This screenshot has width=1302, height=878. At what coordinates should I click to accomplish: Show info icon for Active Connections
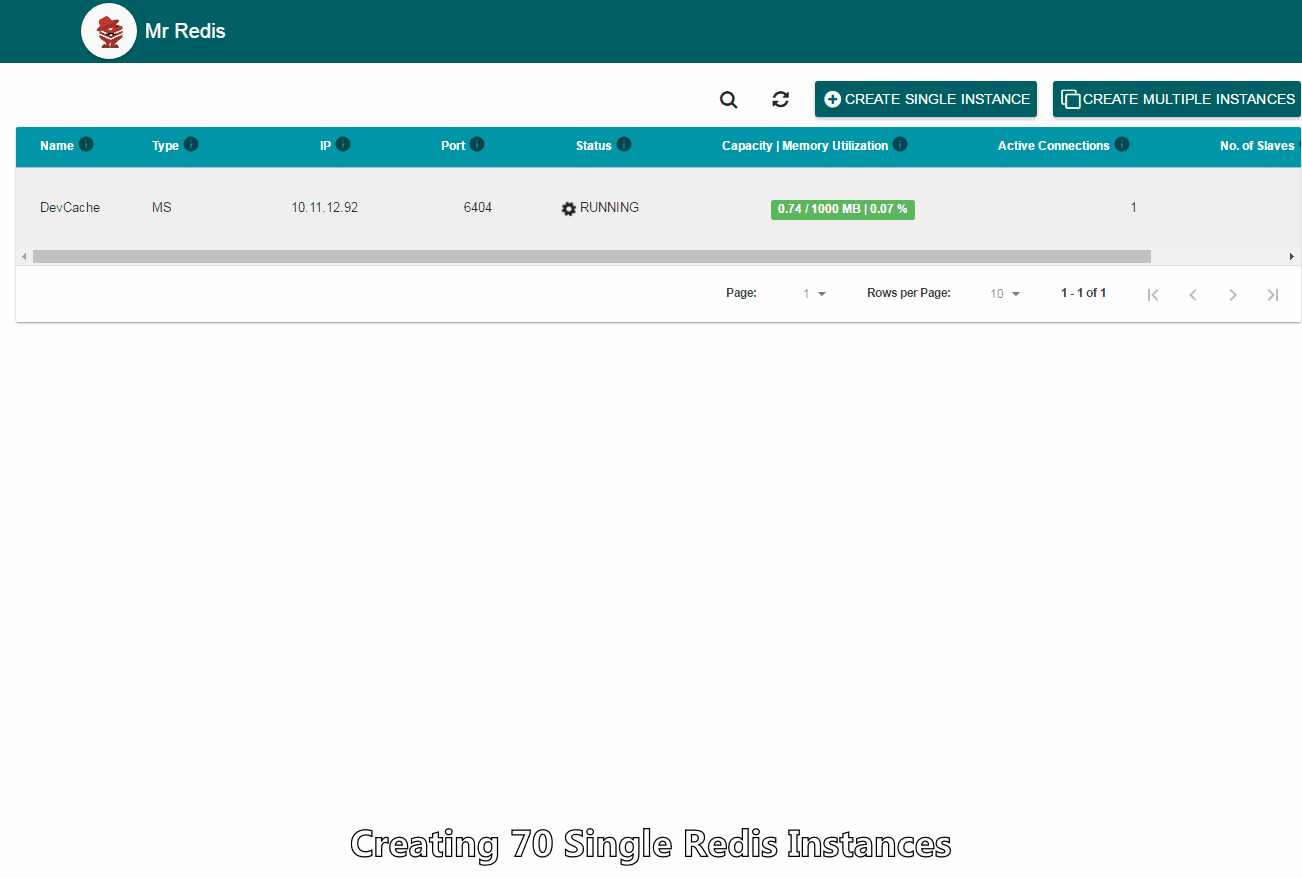click(x=1122, y=144)
